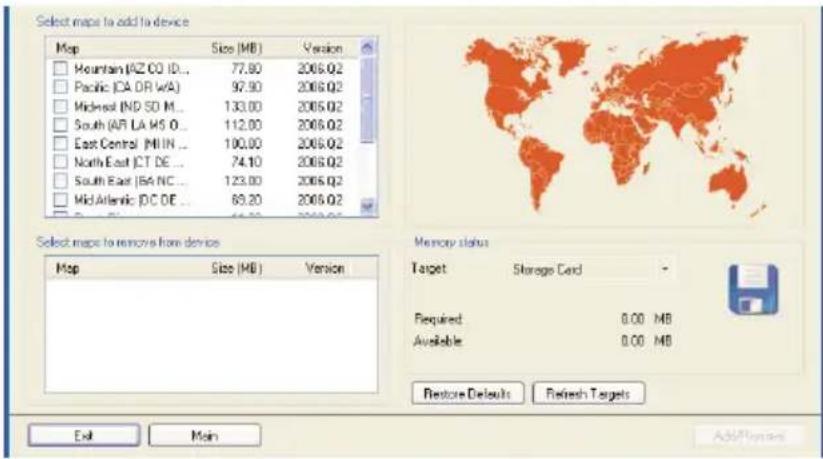Sort add list by Map column header
This screenshot has width=823, height=459.
pos(67,48)
